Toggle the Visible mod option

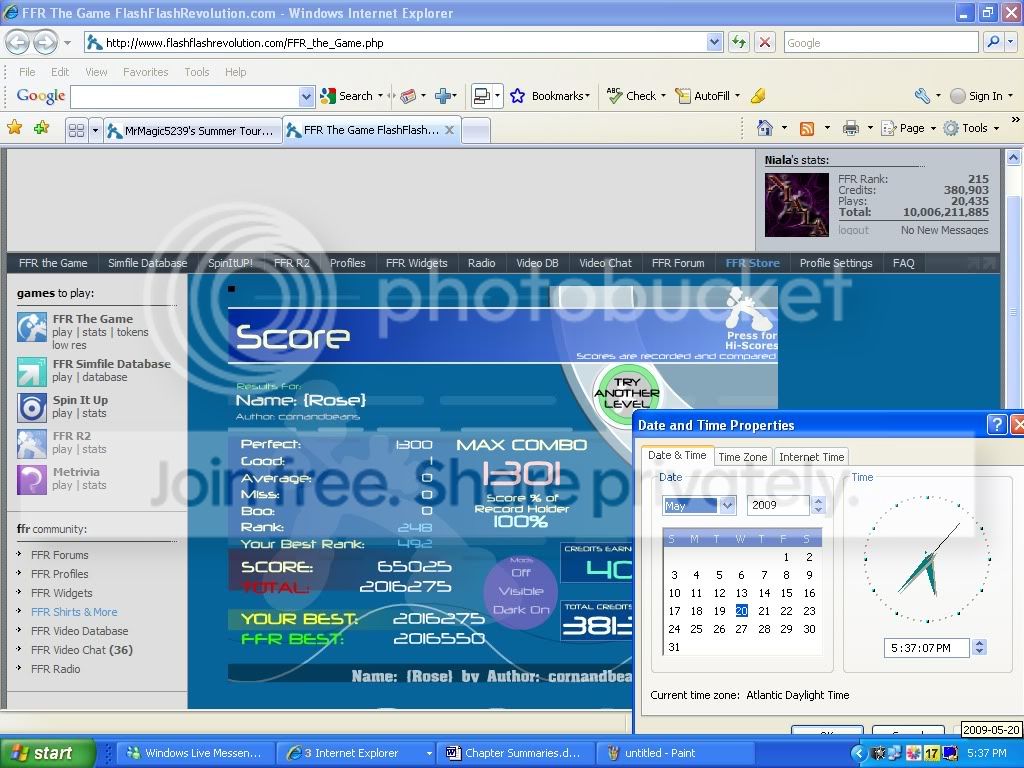(521, 591)
